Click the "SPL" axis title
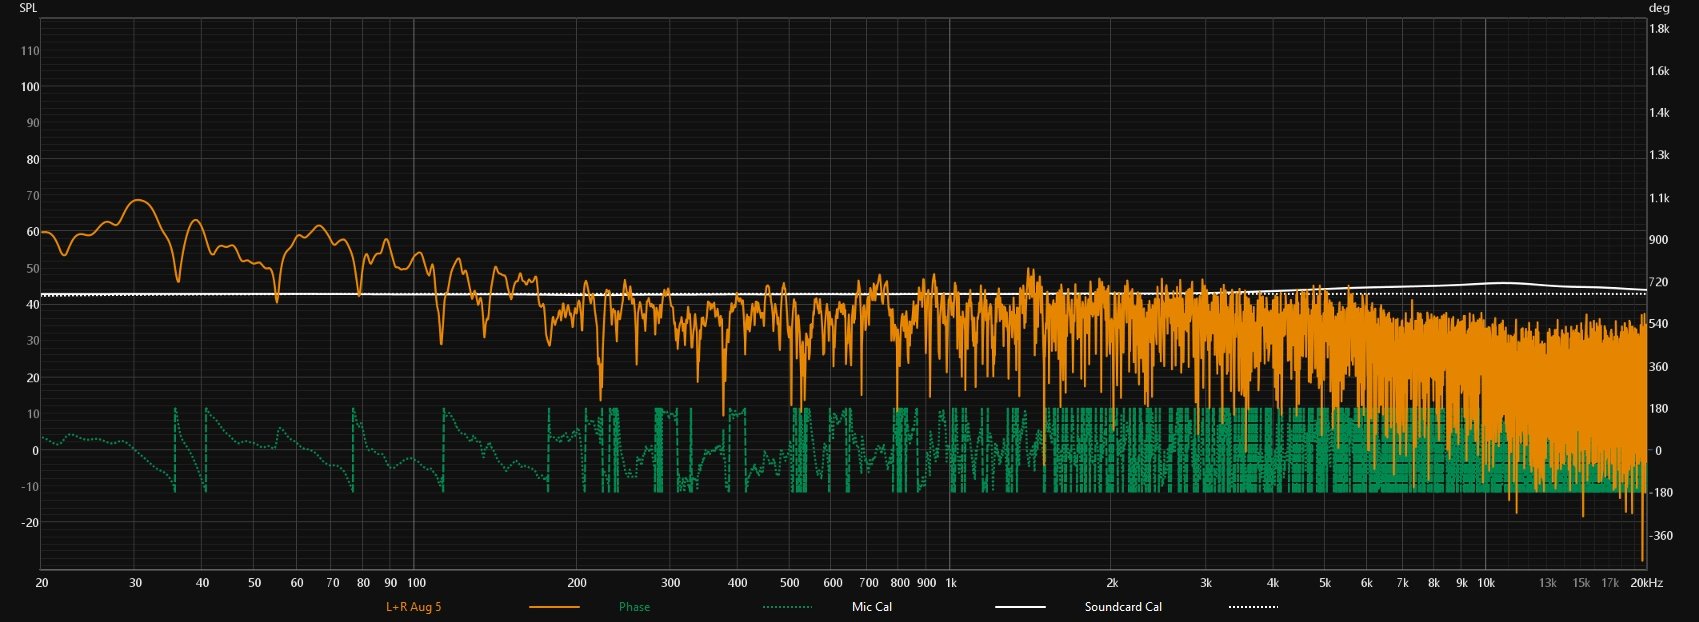 [29, 8]
